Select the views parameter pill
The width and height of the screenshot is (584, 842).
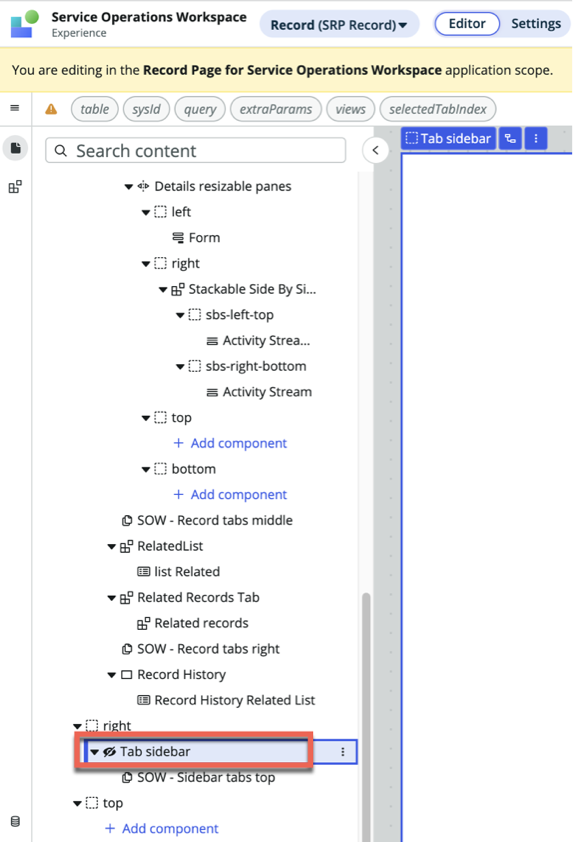click(x=350, y=109)
